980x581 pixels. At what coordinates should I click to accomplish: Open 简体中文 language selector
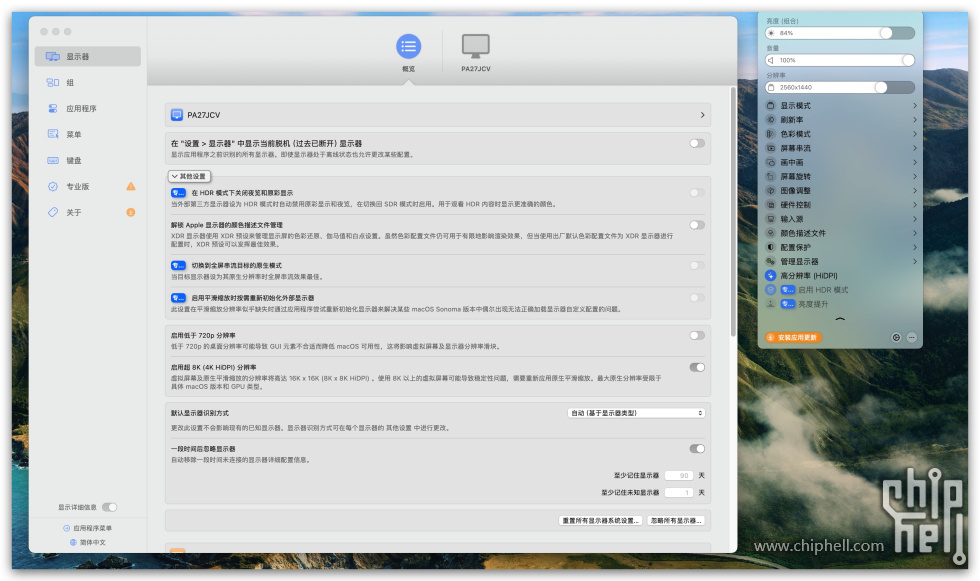(88, 542)
